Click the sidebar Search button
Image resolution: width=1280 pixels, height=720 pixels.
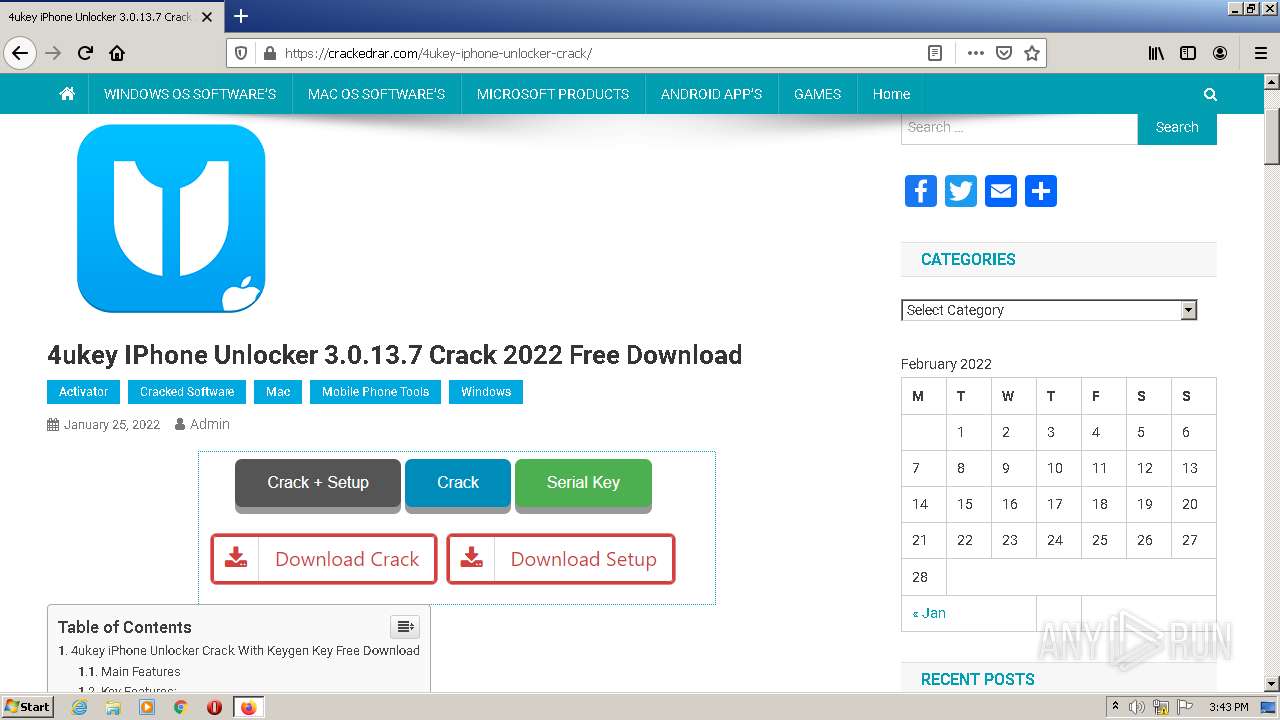[x=1177, y=128]
